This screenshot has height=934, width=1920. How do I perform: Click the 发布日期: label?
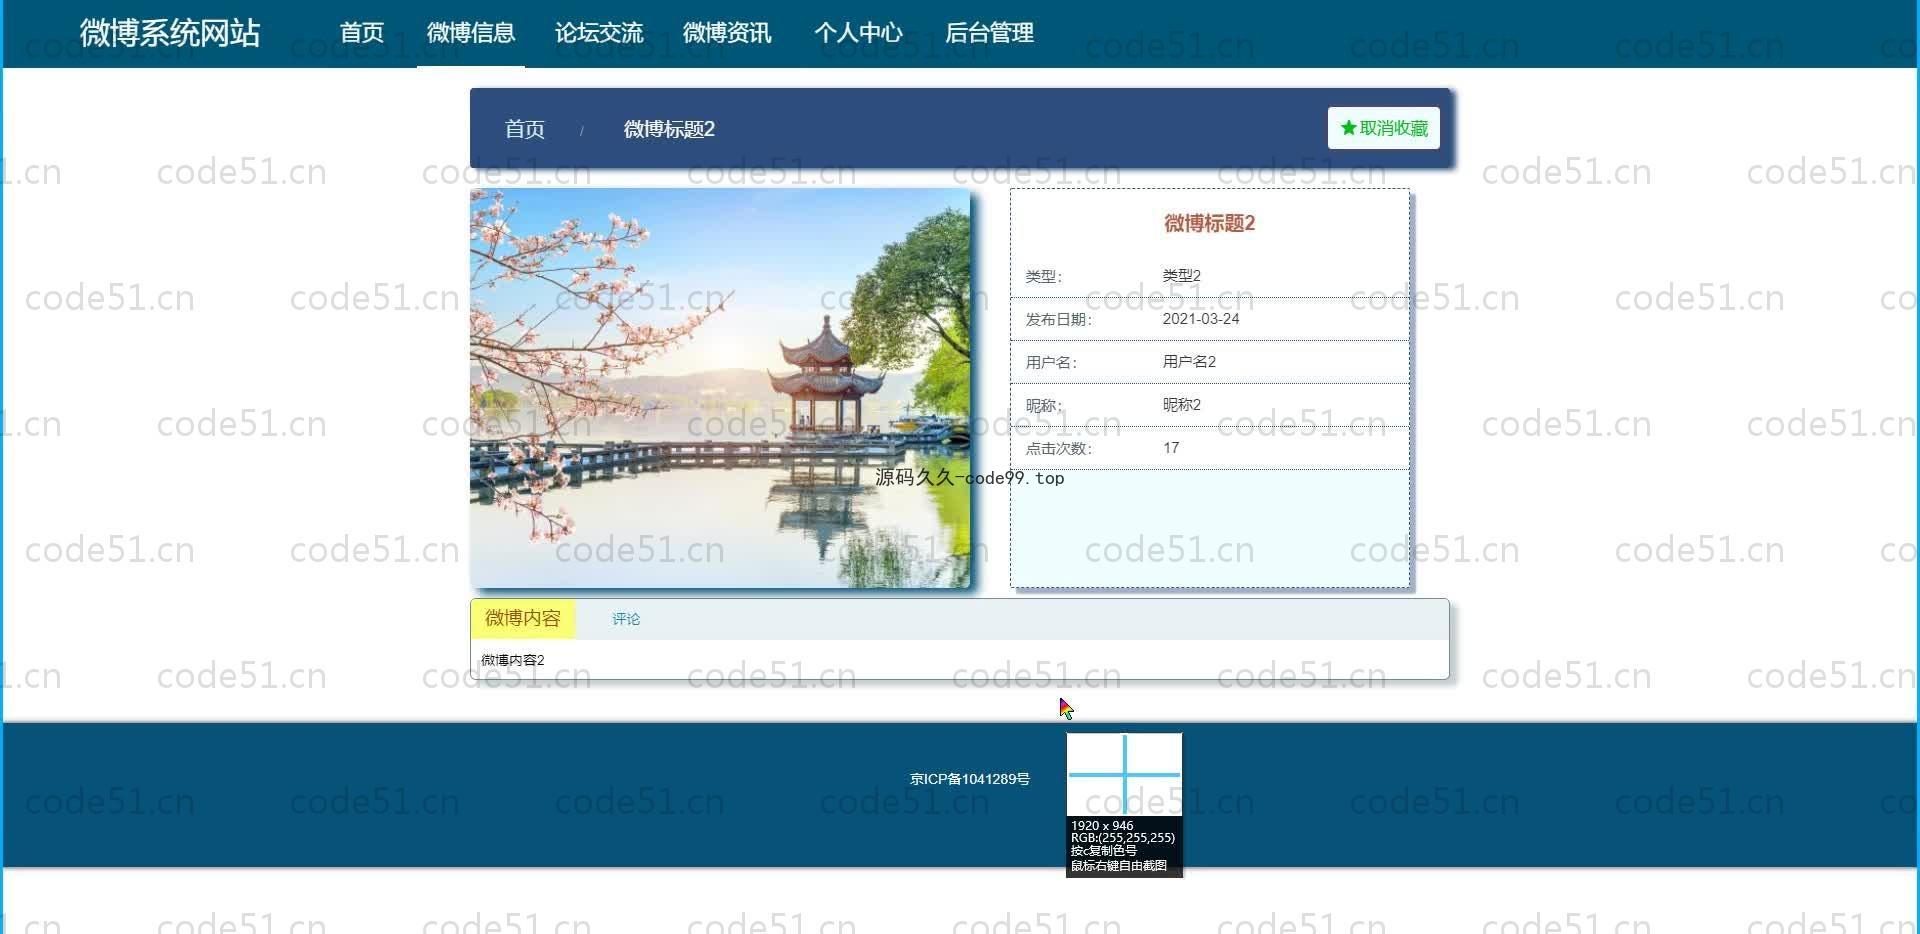(x=1059, y=319)
